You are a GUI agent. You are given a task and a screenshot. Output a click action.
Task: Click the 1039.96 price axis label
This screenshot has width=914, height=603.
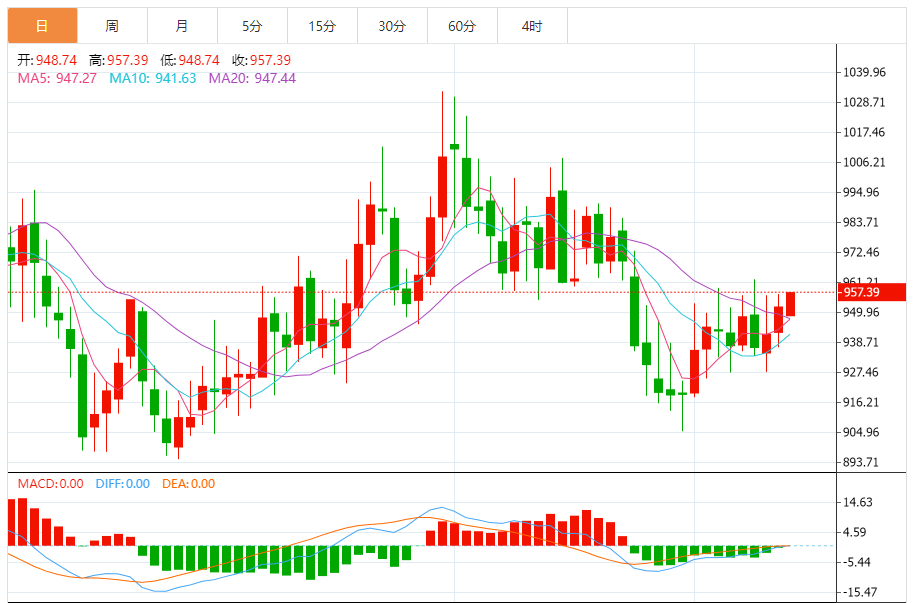click(864, 72)
